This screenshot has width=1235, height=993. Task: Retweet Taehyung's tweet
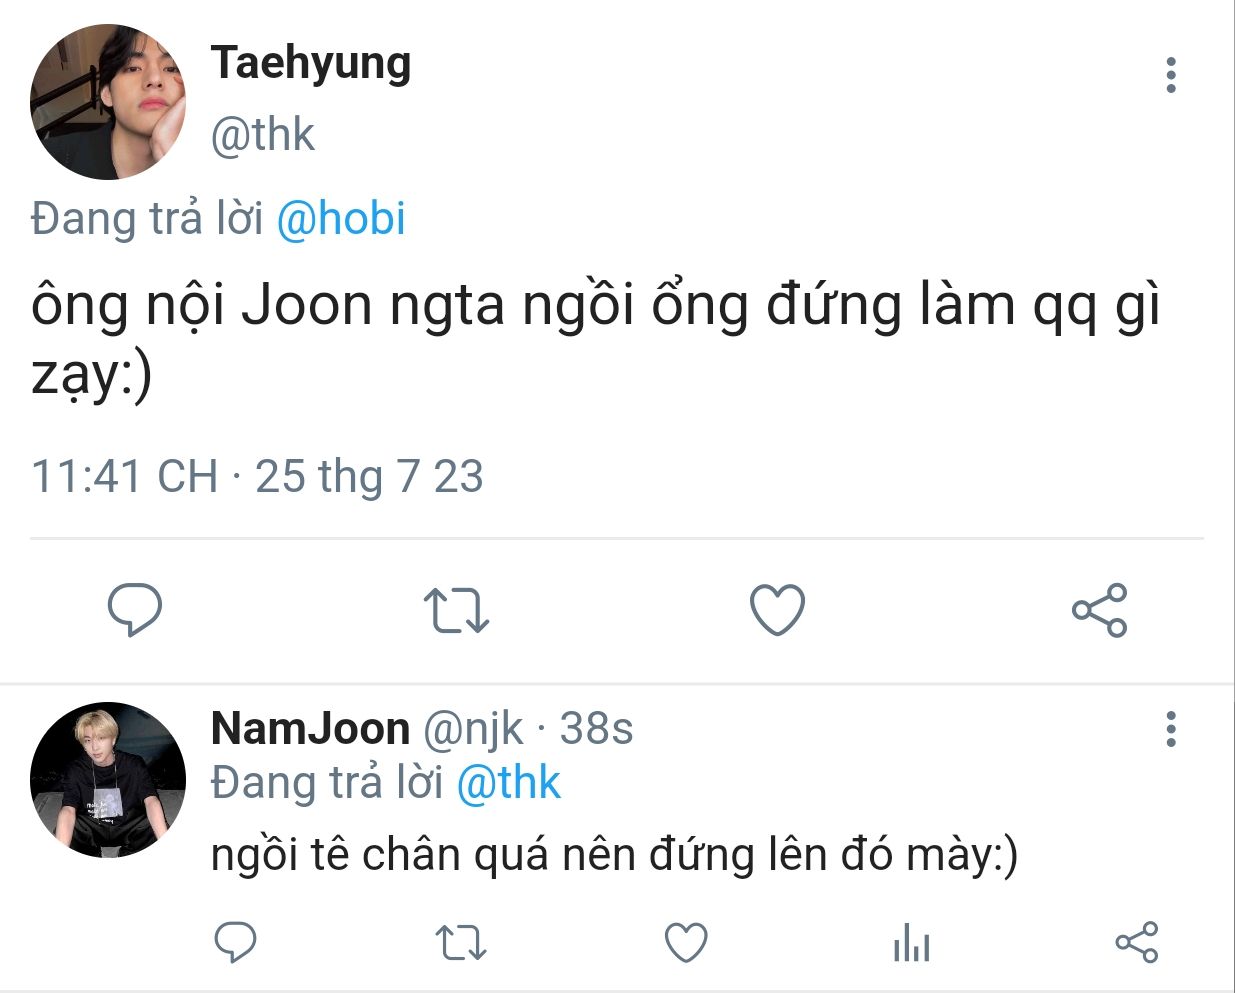tap(456, 610)
